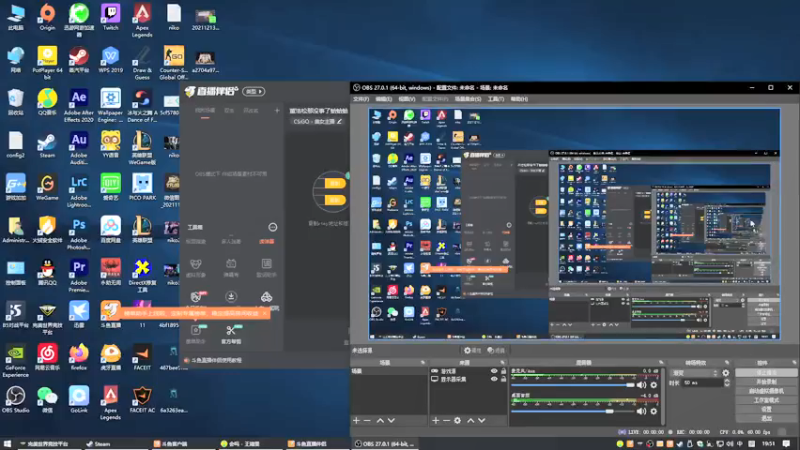This screenshot has height=450, width=800.
Task: Add a new source with the plus icon
Action: click(x=436, y=420)
